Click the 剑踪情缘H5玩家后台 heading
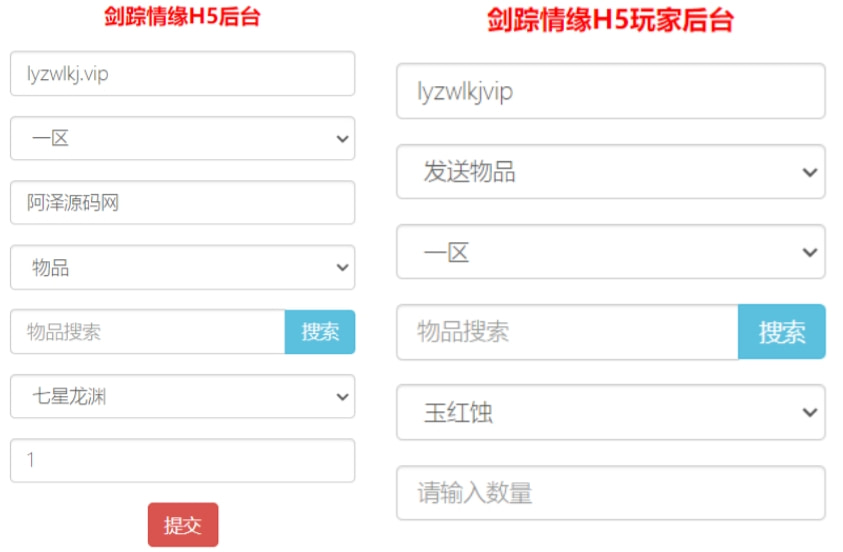Screen dimensions: 843x552 click(x=610, y=21)
